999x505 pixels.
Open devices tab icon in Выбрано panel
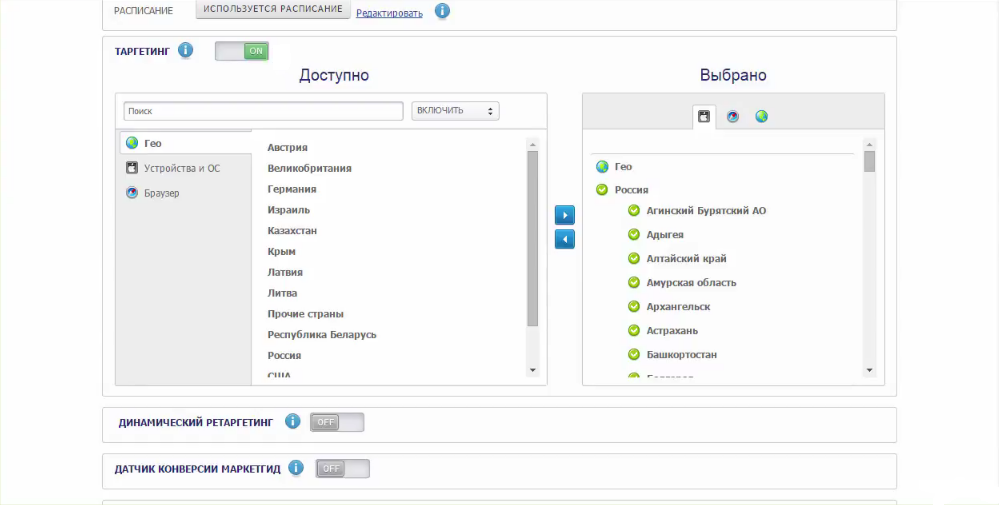(x=704, y=117)
